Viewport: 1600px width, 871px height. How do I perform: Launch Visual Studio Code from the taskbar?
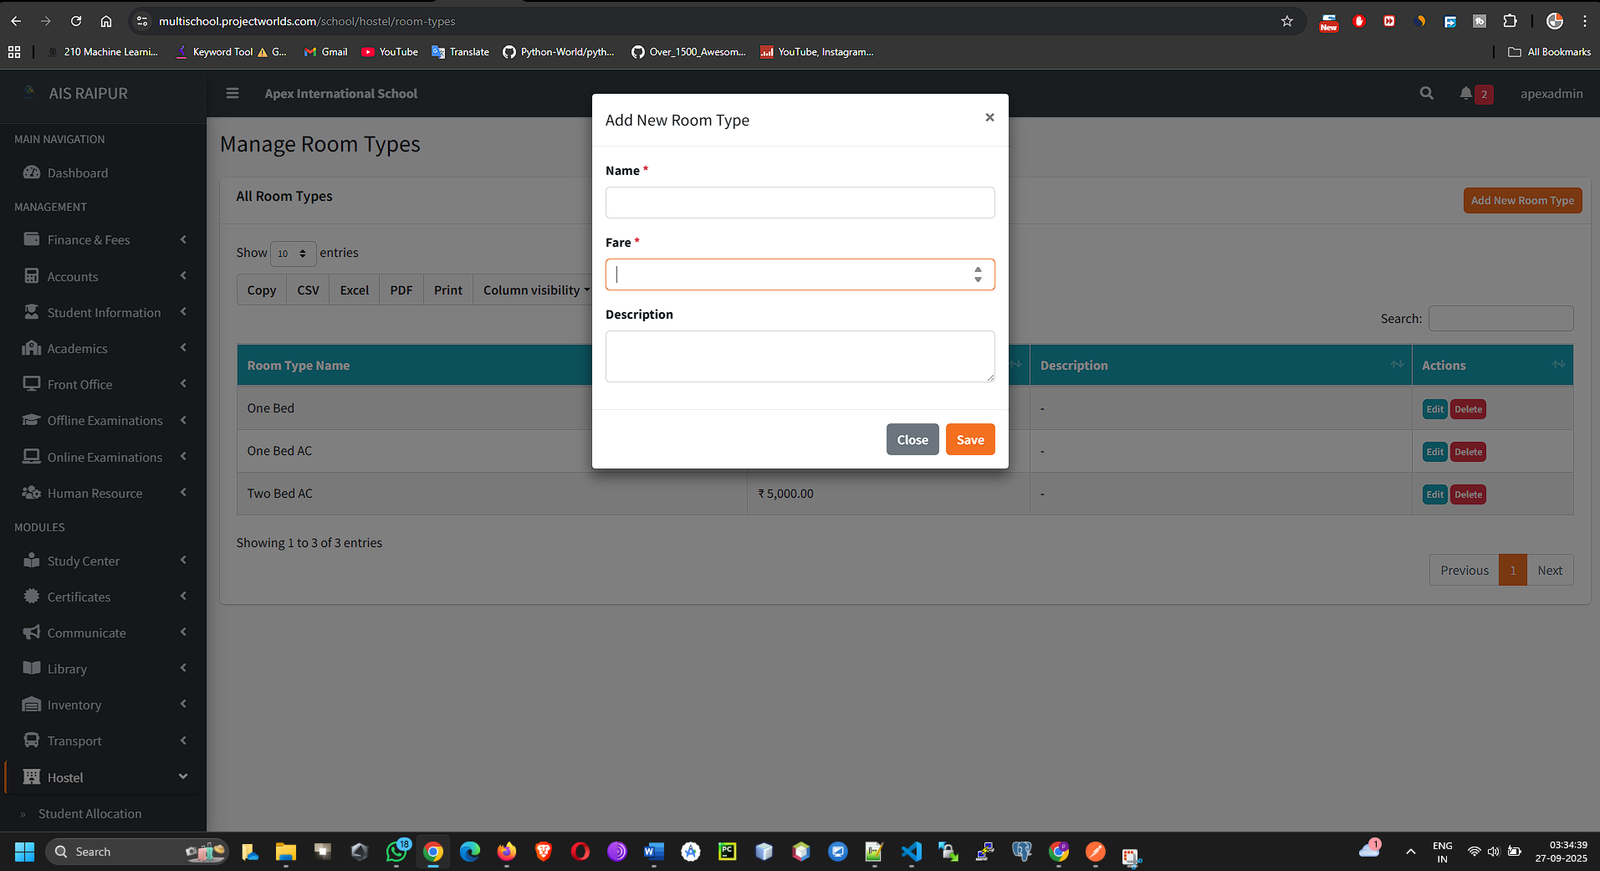coord(911,851)
